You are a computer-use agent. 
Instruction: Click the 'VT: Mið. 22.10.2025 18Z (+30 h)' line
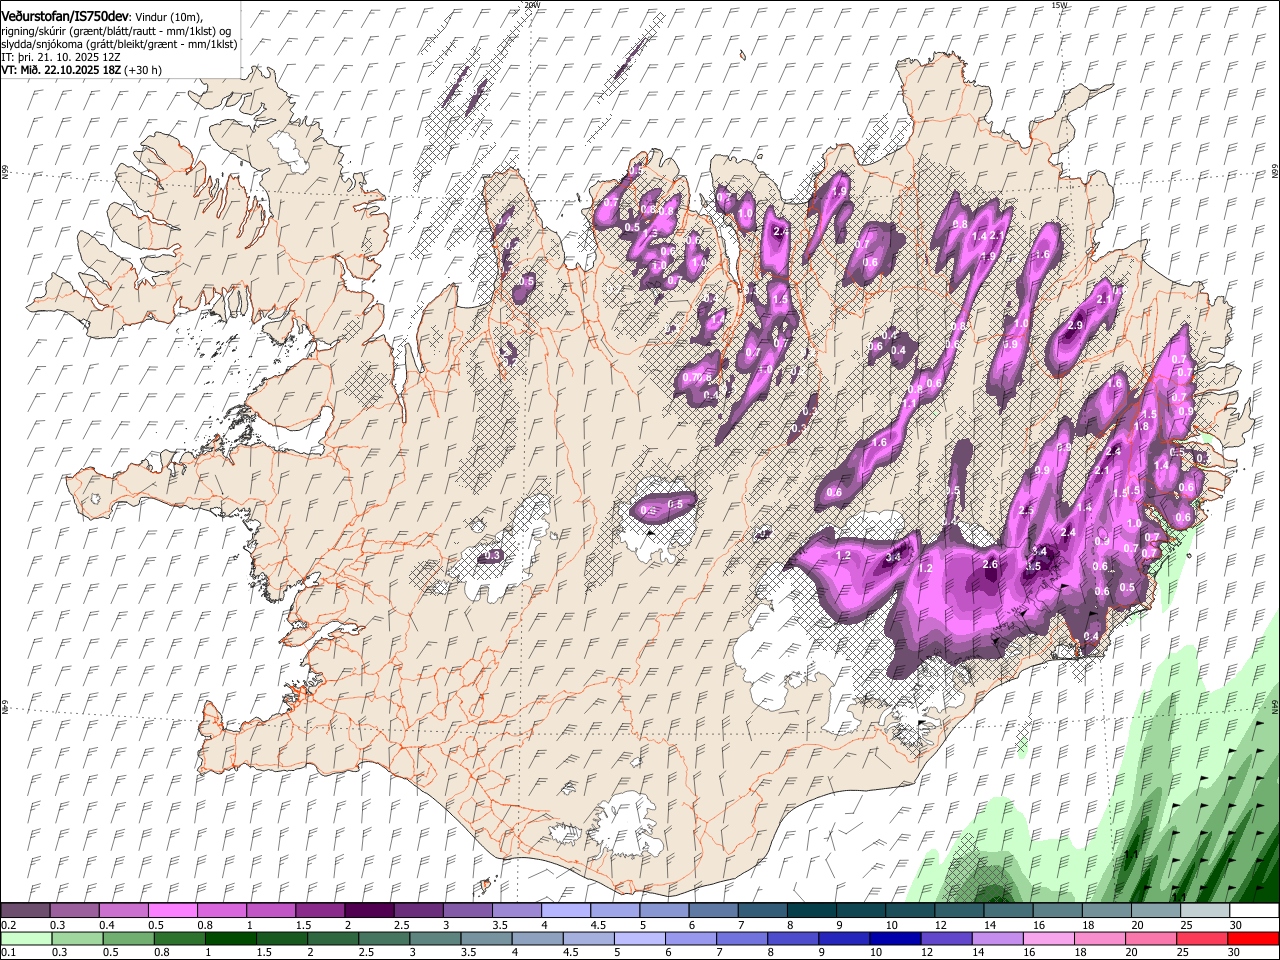[x=81, y=70]
